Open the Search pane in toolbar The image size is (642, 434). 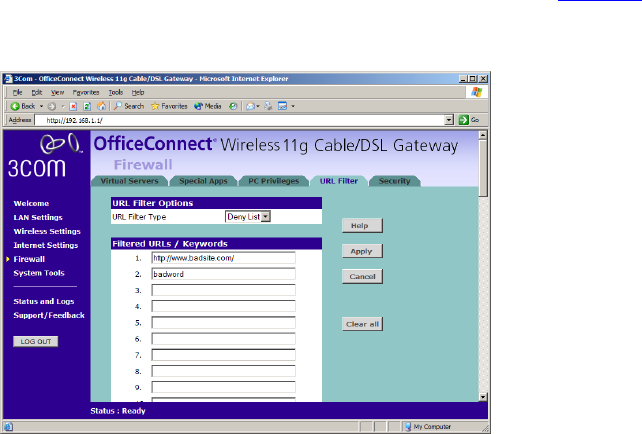coord(129,106)
